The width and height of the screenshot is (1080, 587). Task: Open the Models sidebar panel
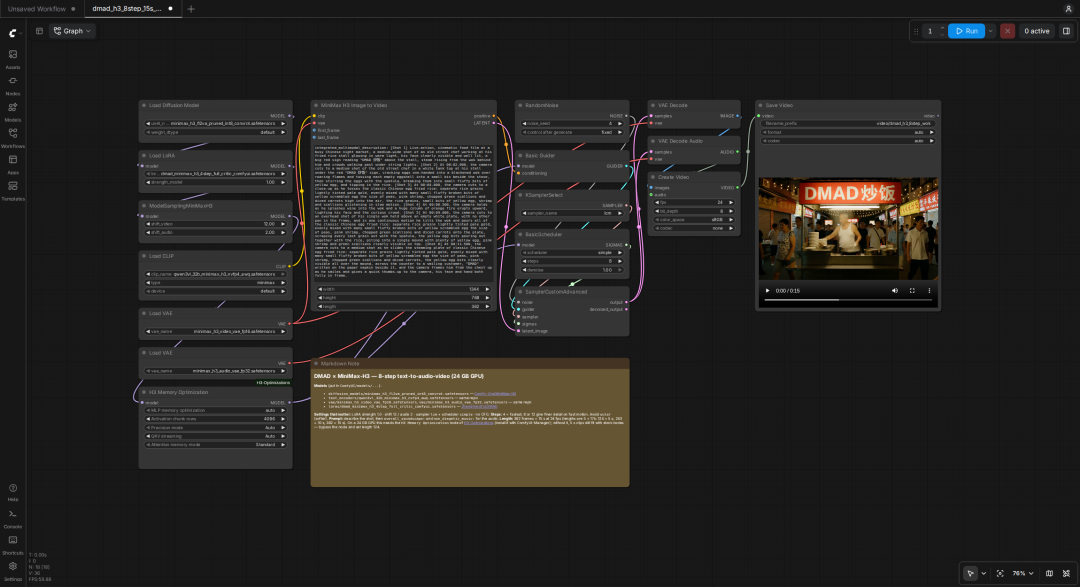tap(12, 112)
